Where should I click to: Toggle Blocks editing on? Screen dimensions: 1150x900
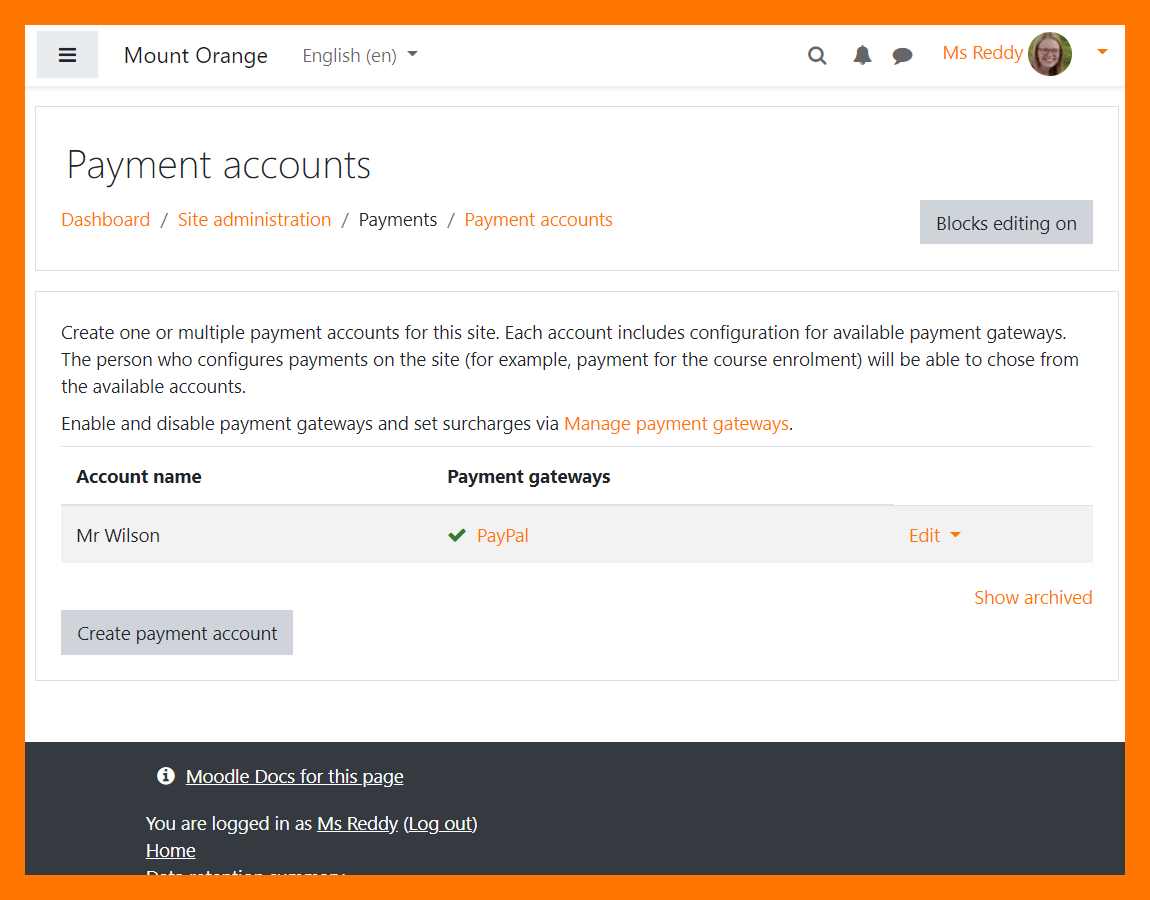(x=1006, y=223)
